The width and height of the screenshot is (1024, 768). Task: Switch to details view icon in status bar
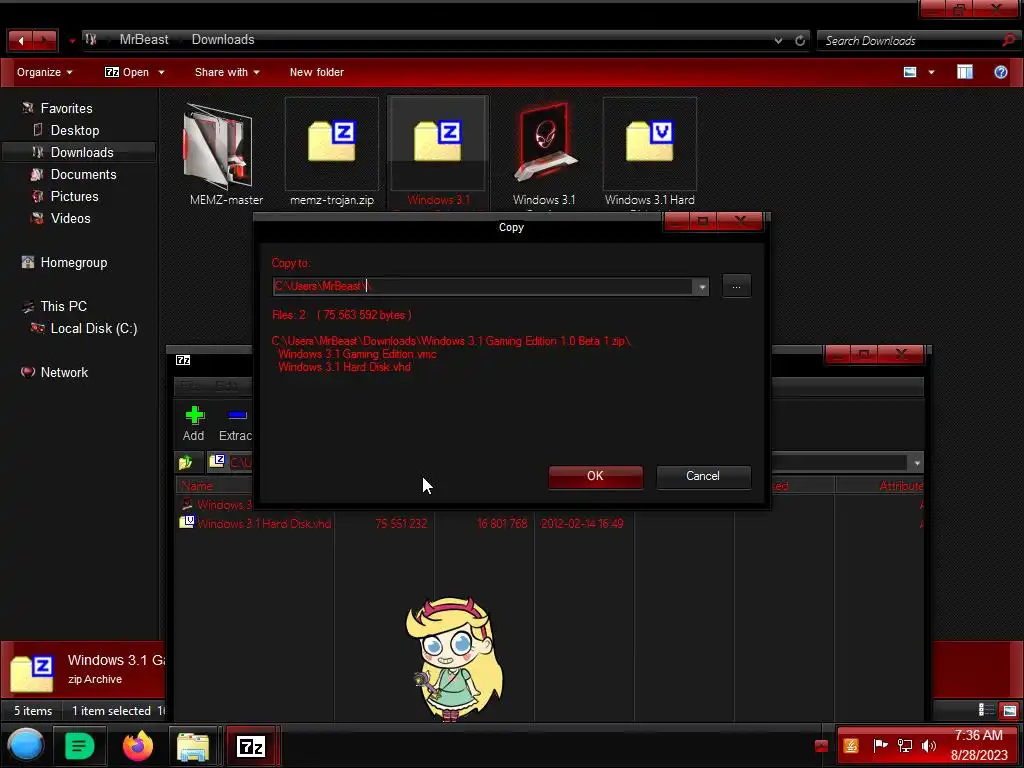pyautogui.click(x=985, y=710)
